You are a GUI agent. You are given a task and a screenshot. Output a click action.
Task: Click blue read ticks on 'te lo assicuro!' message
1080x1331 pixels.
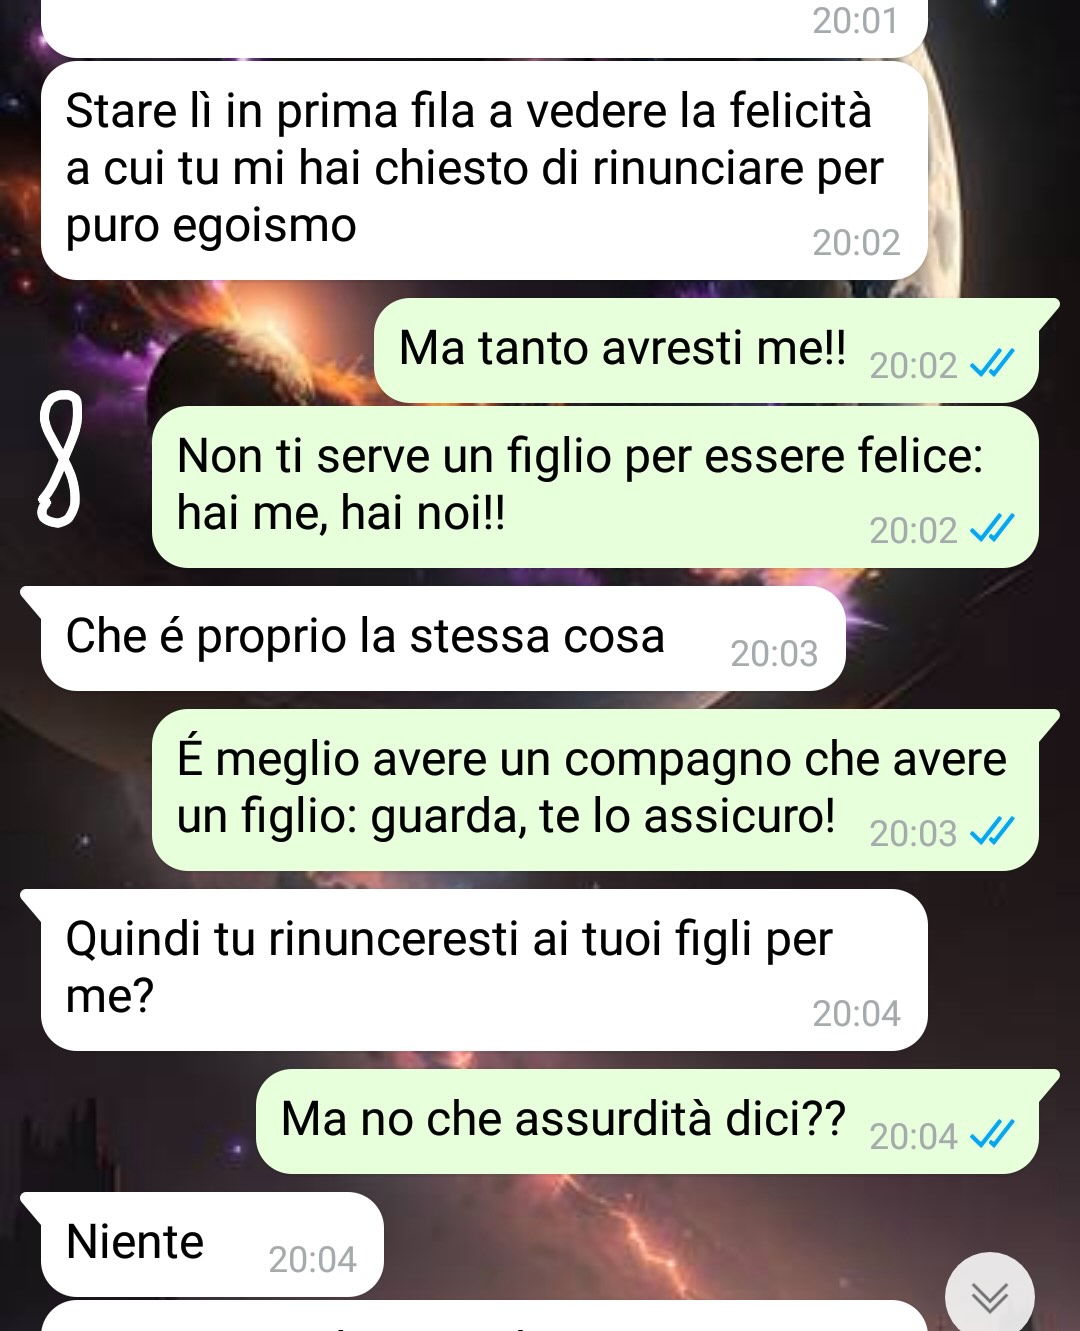click(x=993, y=832)
